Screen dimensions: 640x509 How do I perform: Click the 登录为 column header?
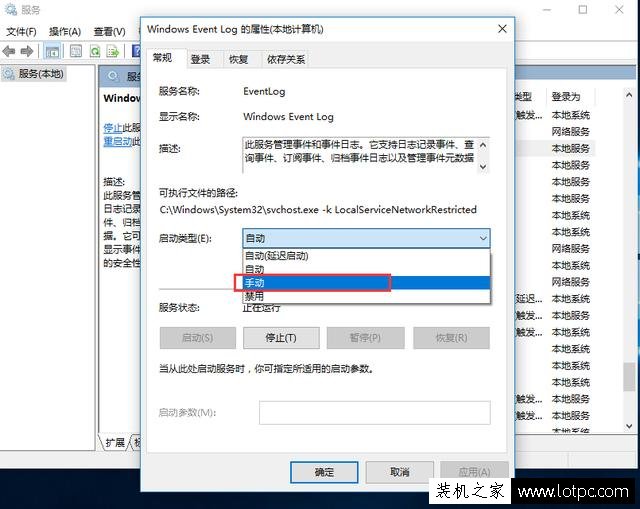click(x=566, y=97)
